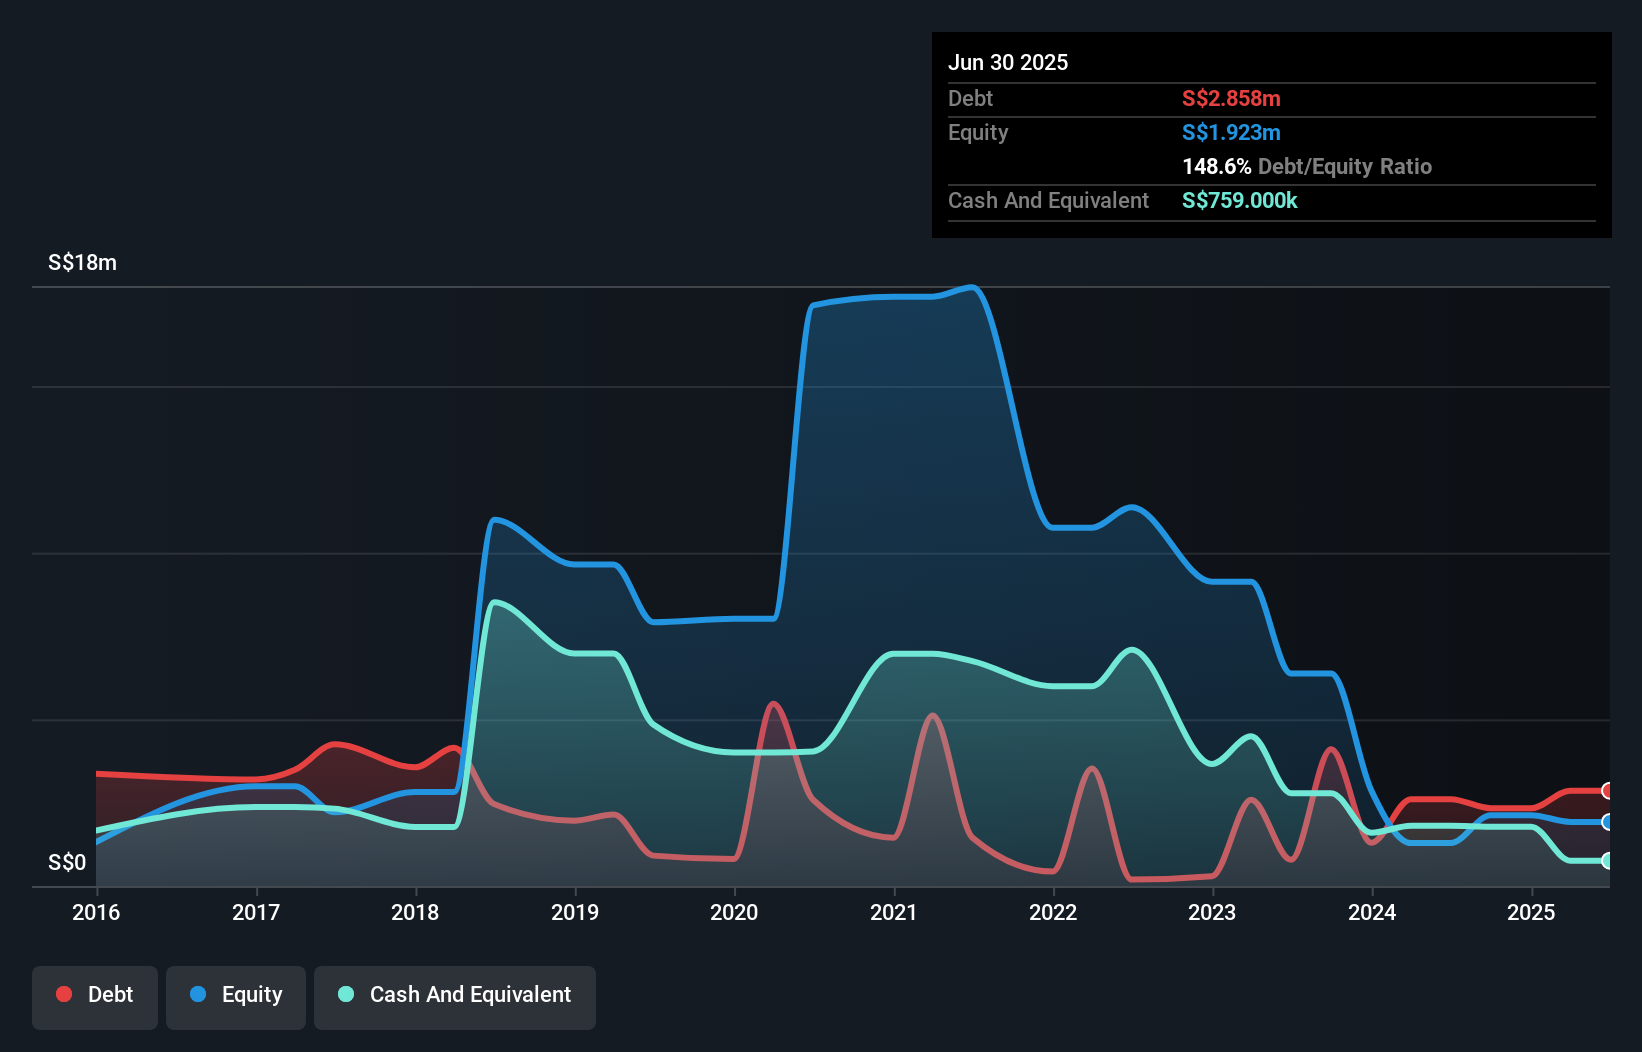
Task: Toggle the red Debt legend dot
Action: point(63,994)
